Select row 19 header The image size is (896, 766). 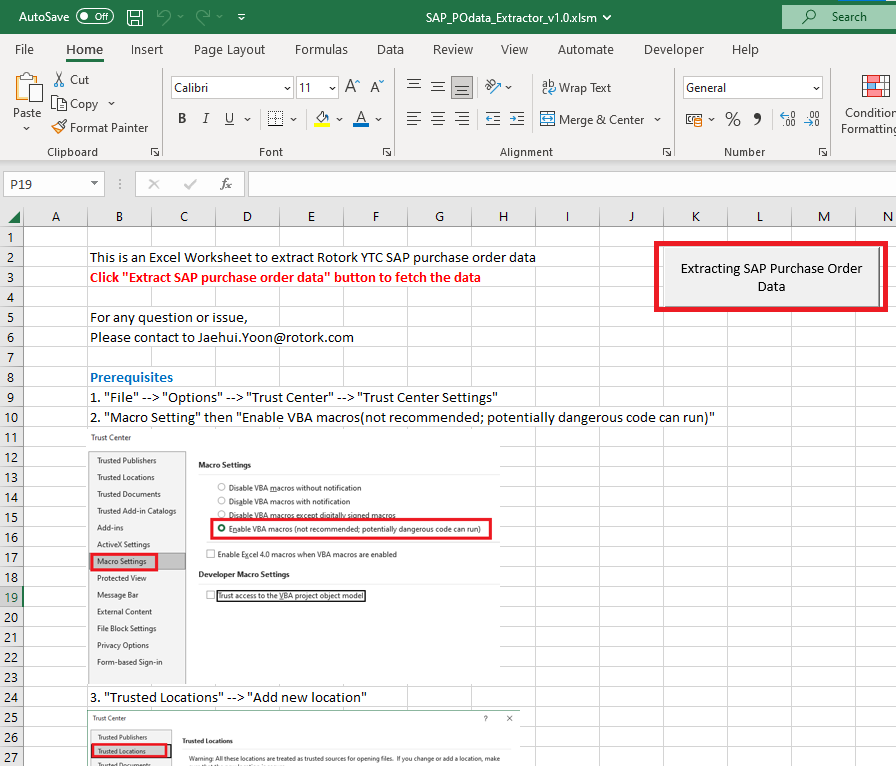coord(11,597)
